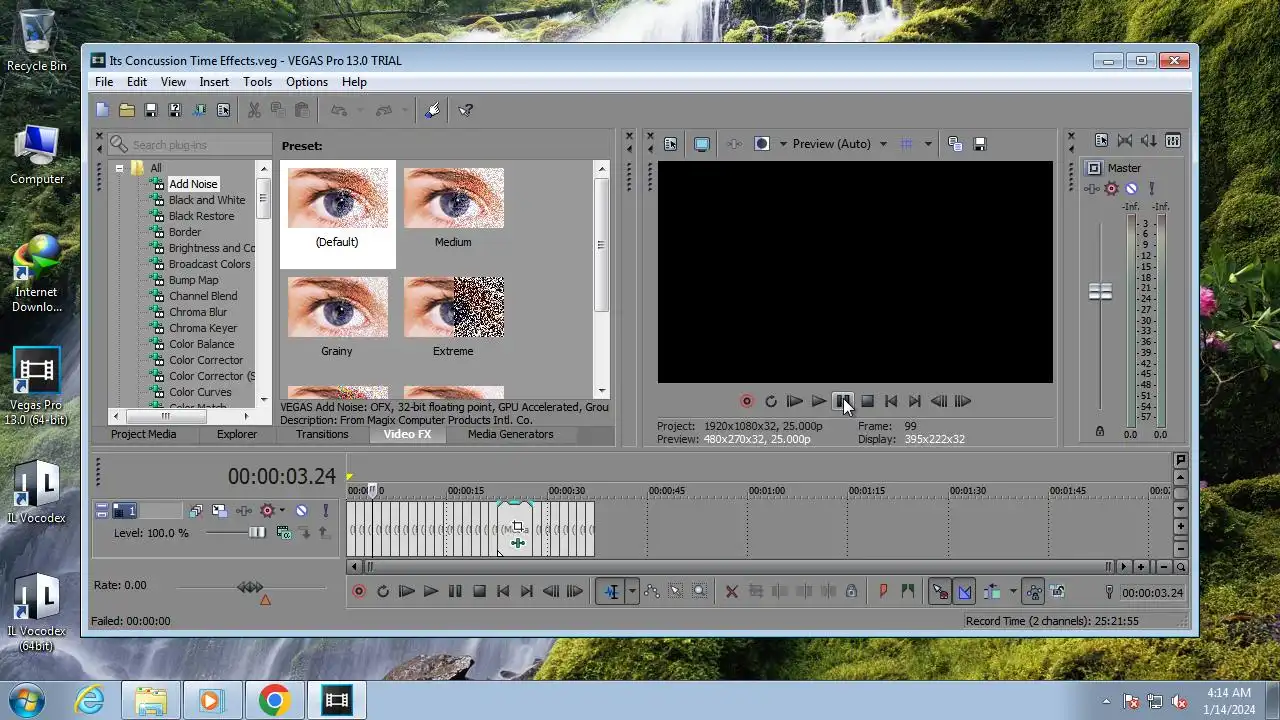Open Normal Edit Tool dropdown arrow
1280x720 pixels.
632,592
